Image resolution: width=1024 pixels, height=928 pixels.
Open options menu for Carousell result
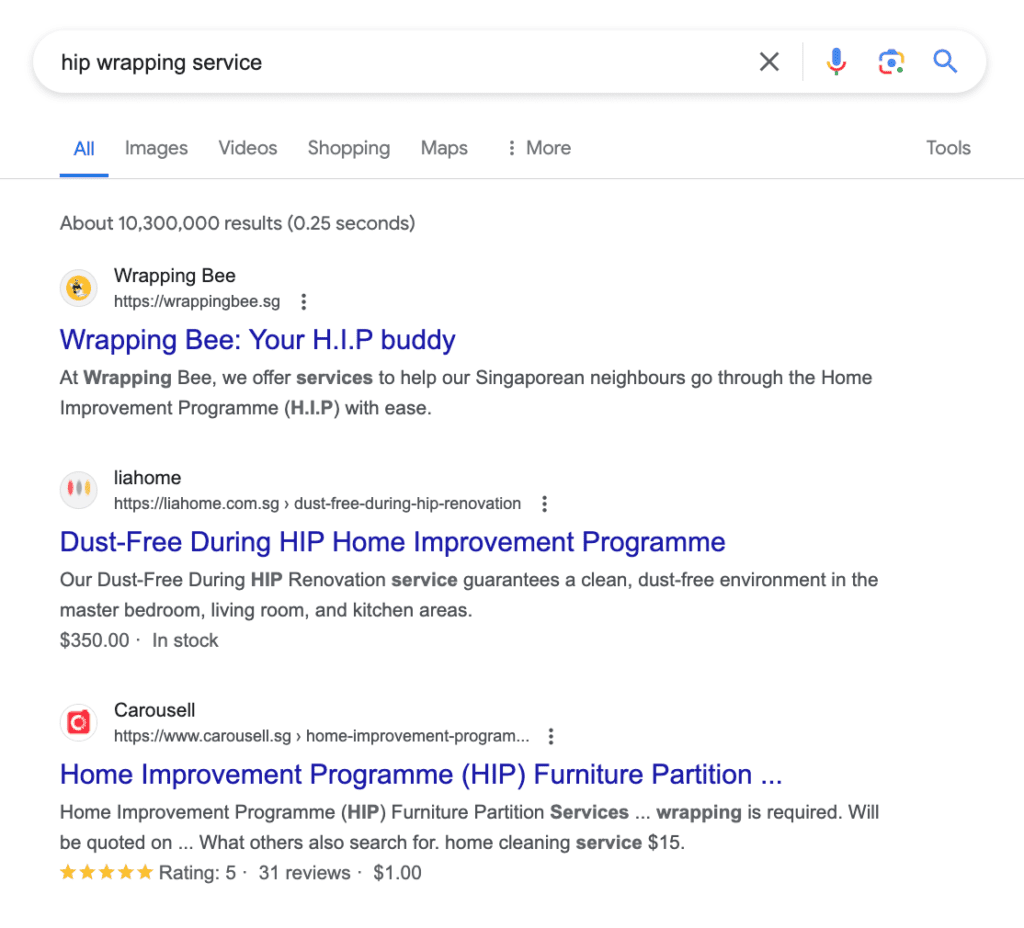coord(550,736)
